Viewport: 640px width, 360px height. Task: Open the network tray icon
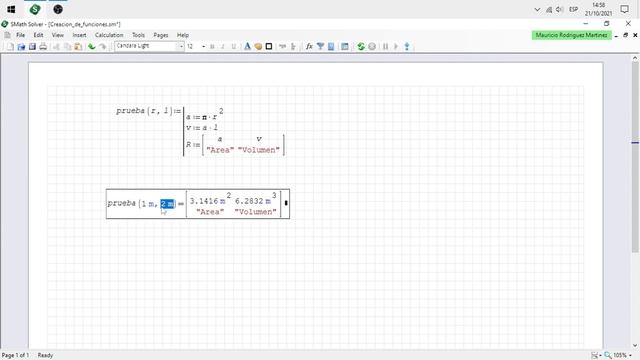click(549, 9)
